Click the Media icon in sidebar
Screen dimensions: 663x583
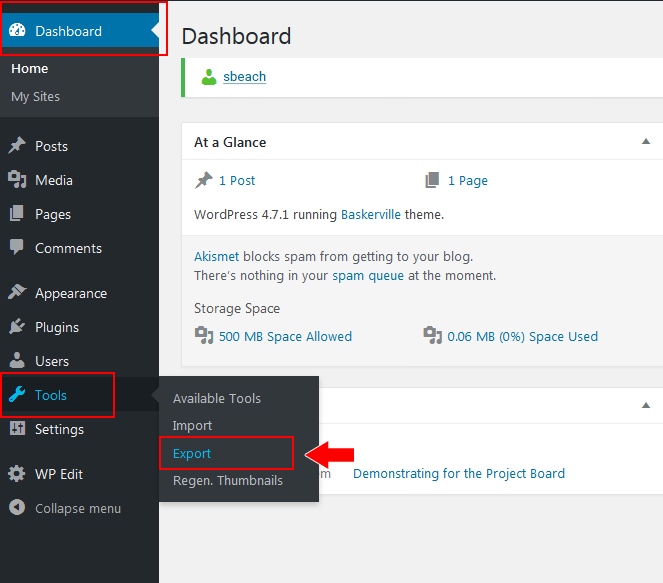[17, 180]
